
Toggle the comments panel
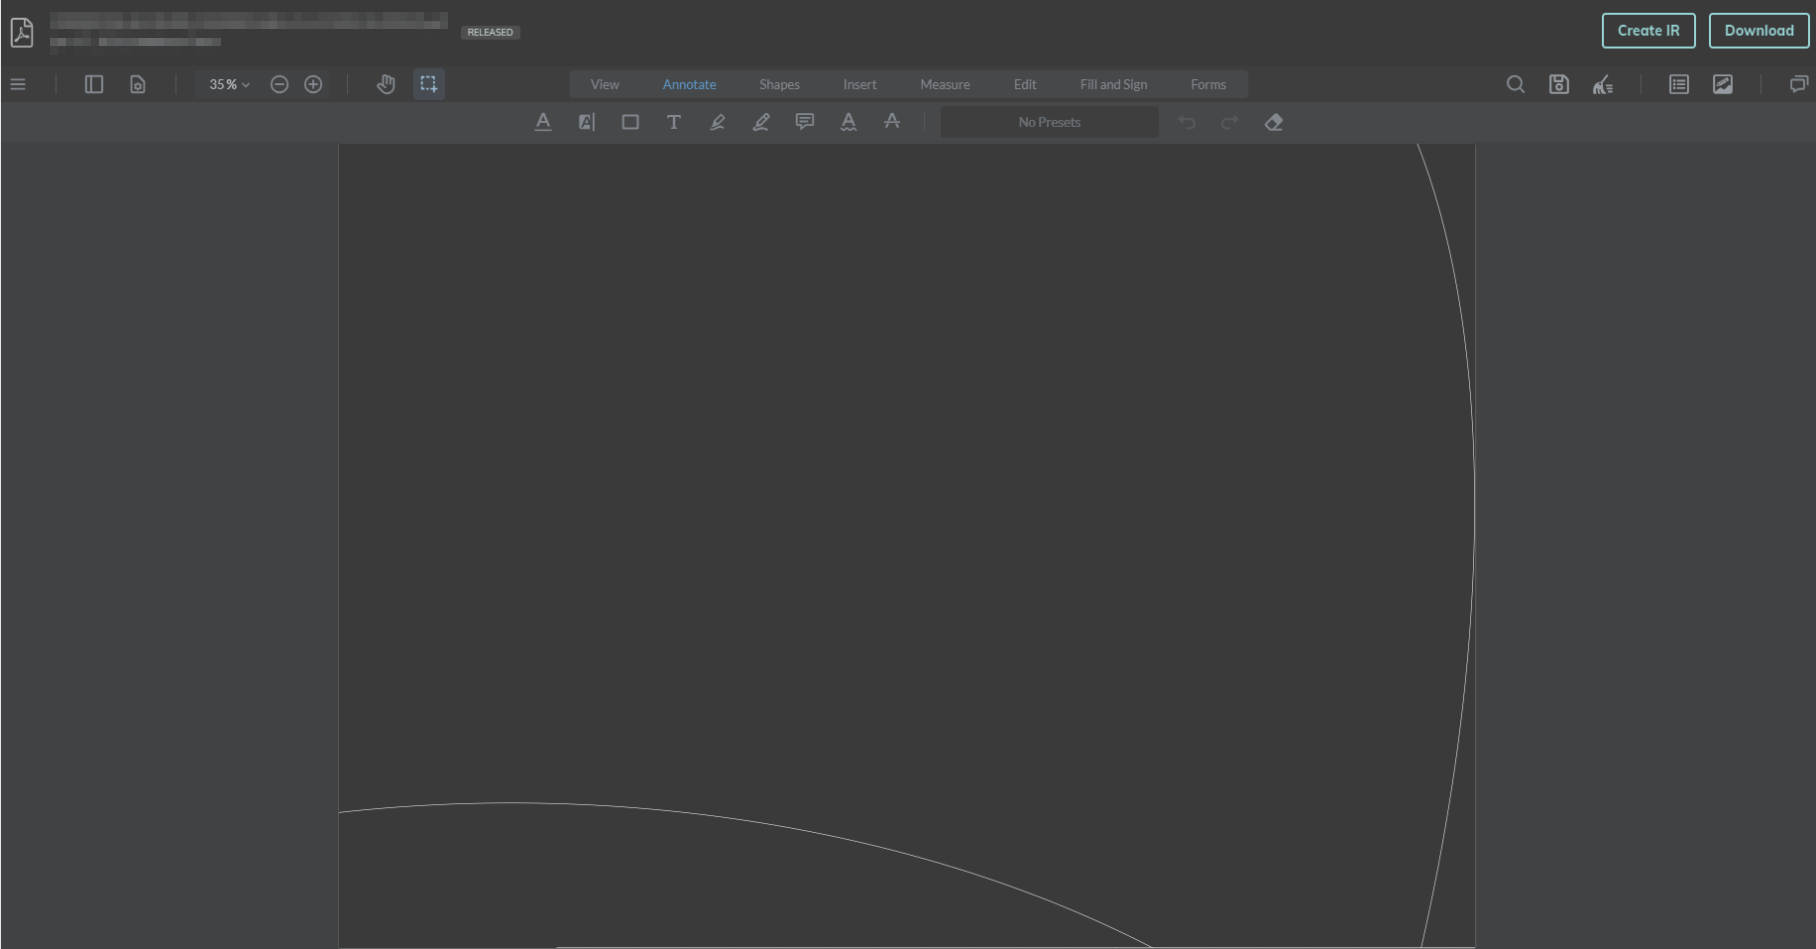point(1799,84)
